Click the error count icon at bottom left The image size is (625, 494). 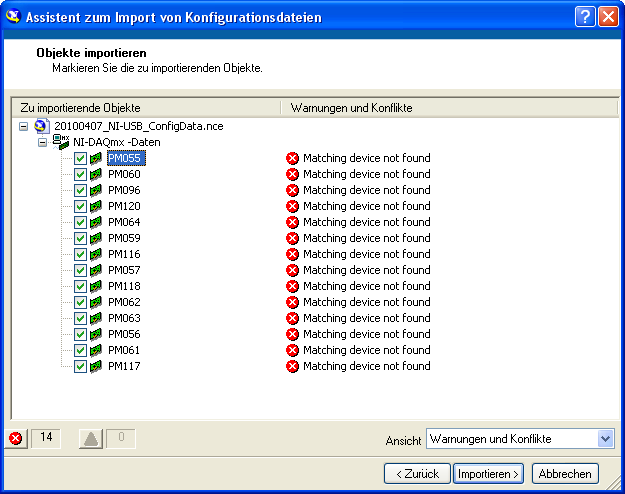point(16,438)
